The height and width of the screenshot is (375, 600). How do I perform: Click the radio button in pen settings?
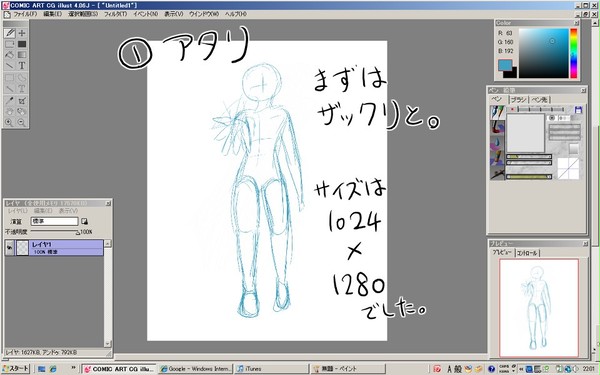pos(551,118)
